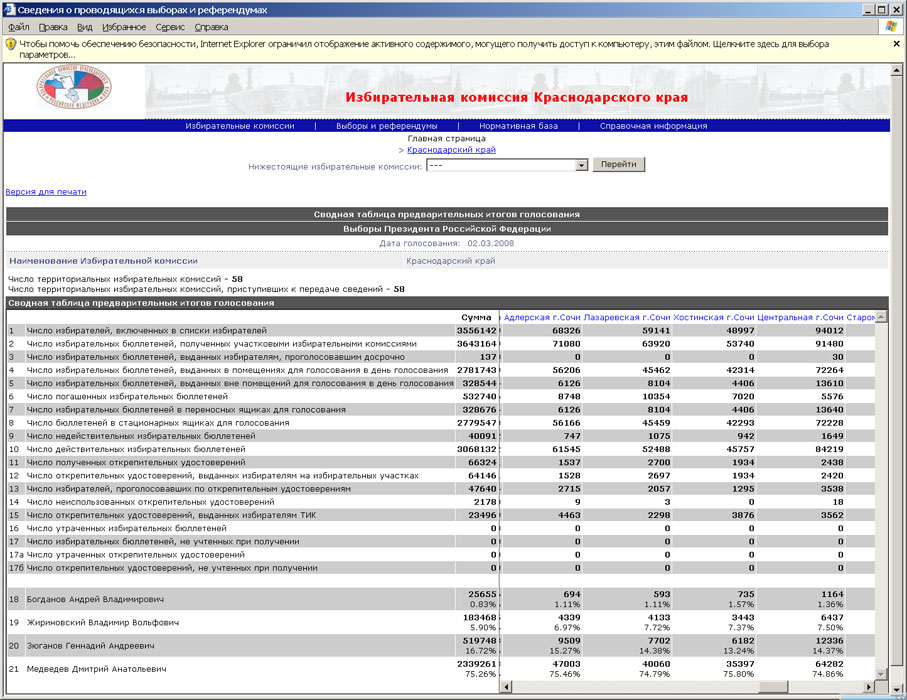Click the Краснодарский край breadcrumb link
This screenshot has height=700, width=907.
450,150
